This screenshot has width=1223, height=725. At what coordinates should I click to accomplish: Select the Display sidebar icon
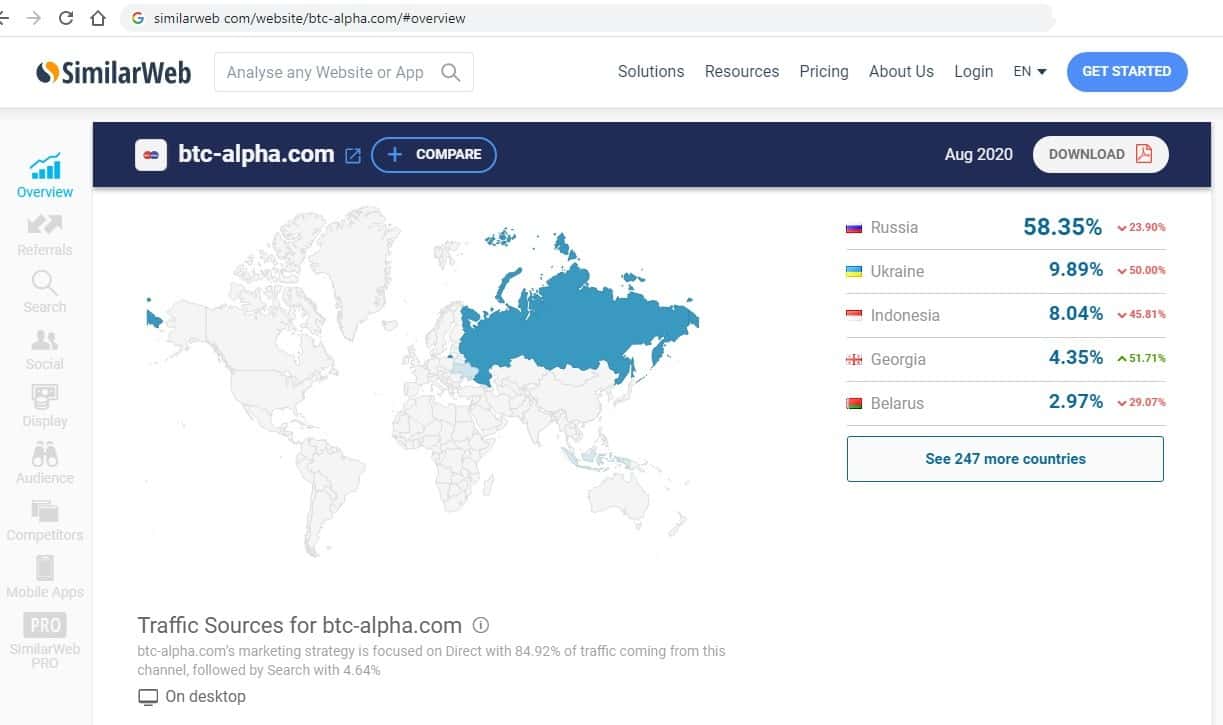pos(45,397)
